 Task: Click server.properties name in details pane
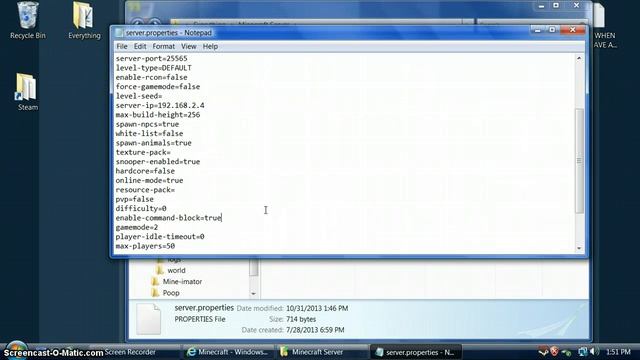click(x=204, y=308)
